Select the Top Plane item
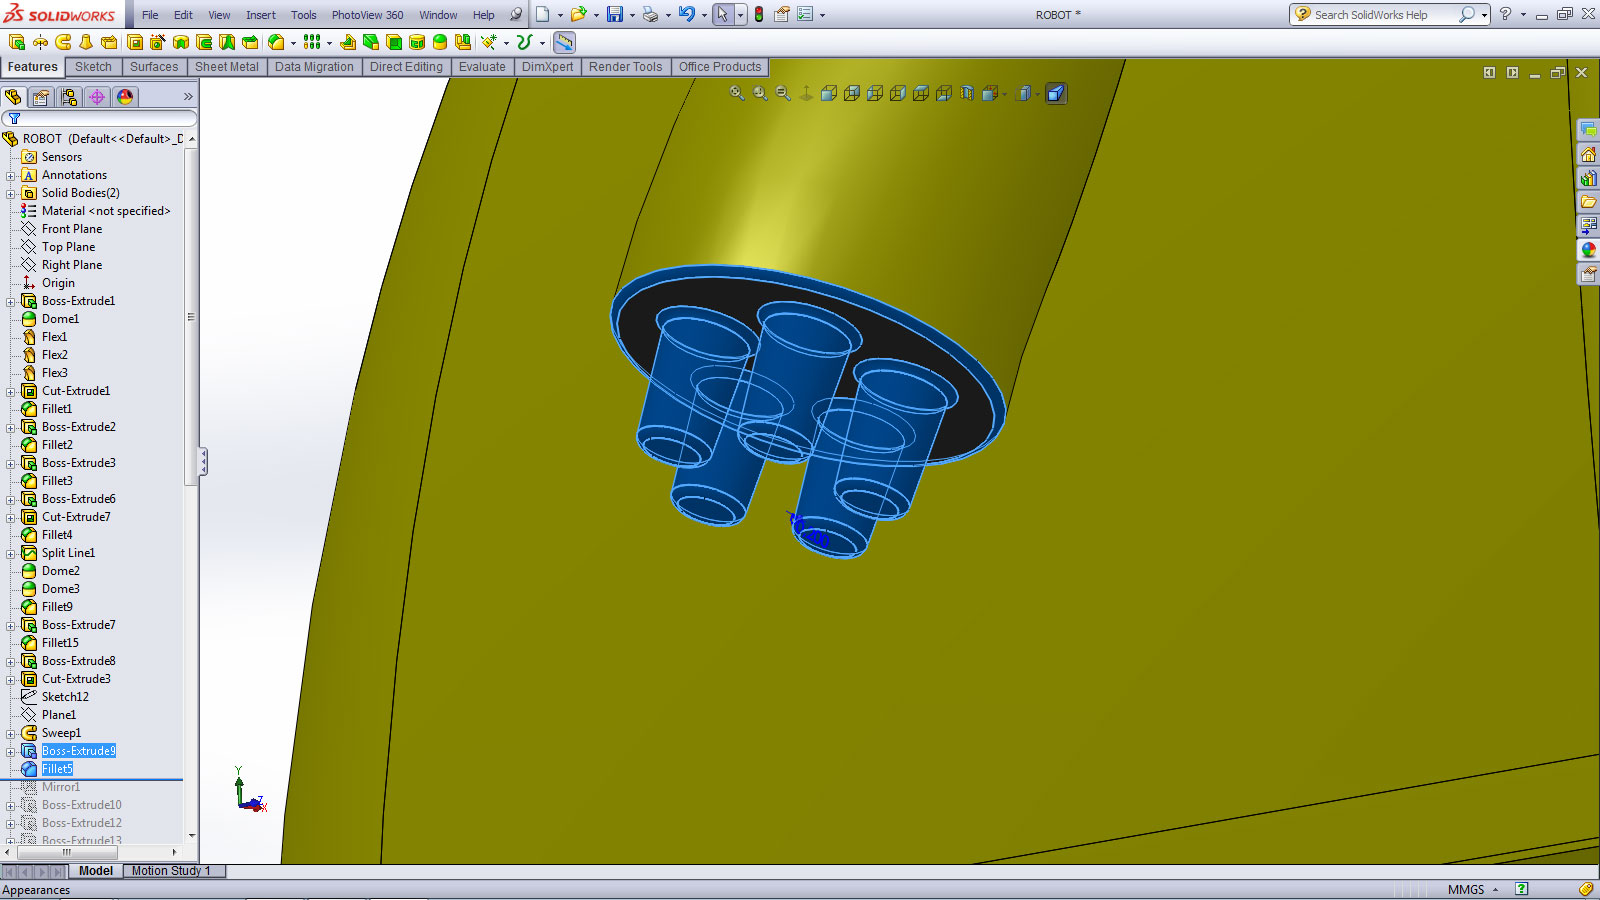The image size is (1600, 900). coord(68,247)
